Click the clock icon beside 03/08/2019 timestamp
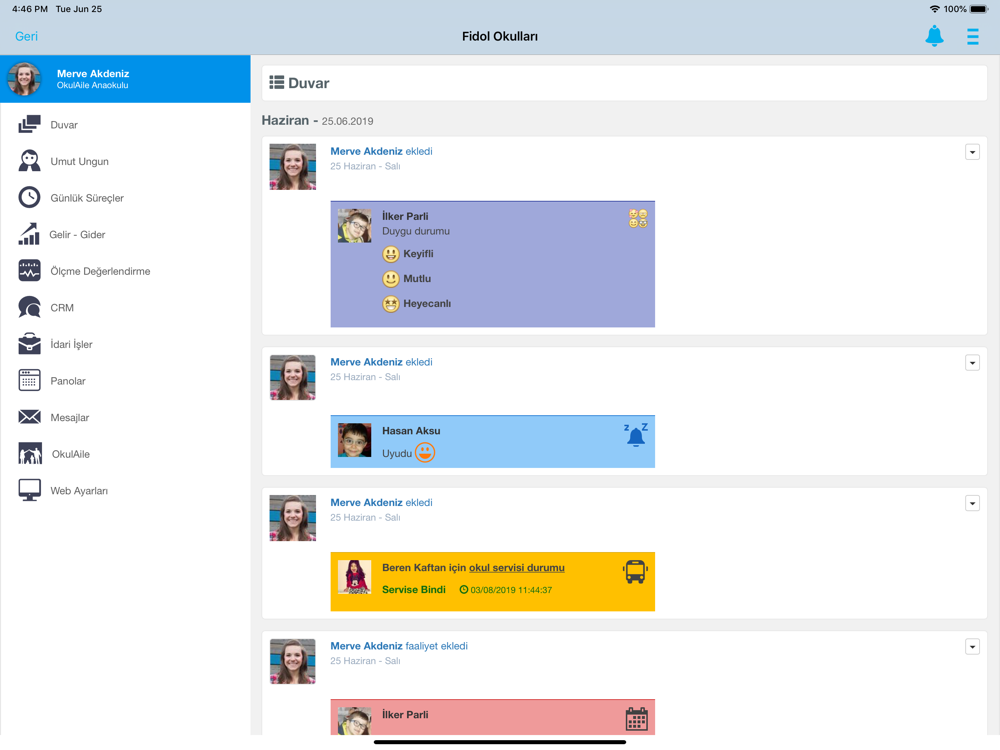 464,590
